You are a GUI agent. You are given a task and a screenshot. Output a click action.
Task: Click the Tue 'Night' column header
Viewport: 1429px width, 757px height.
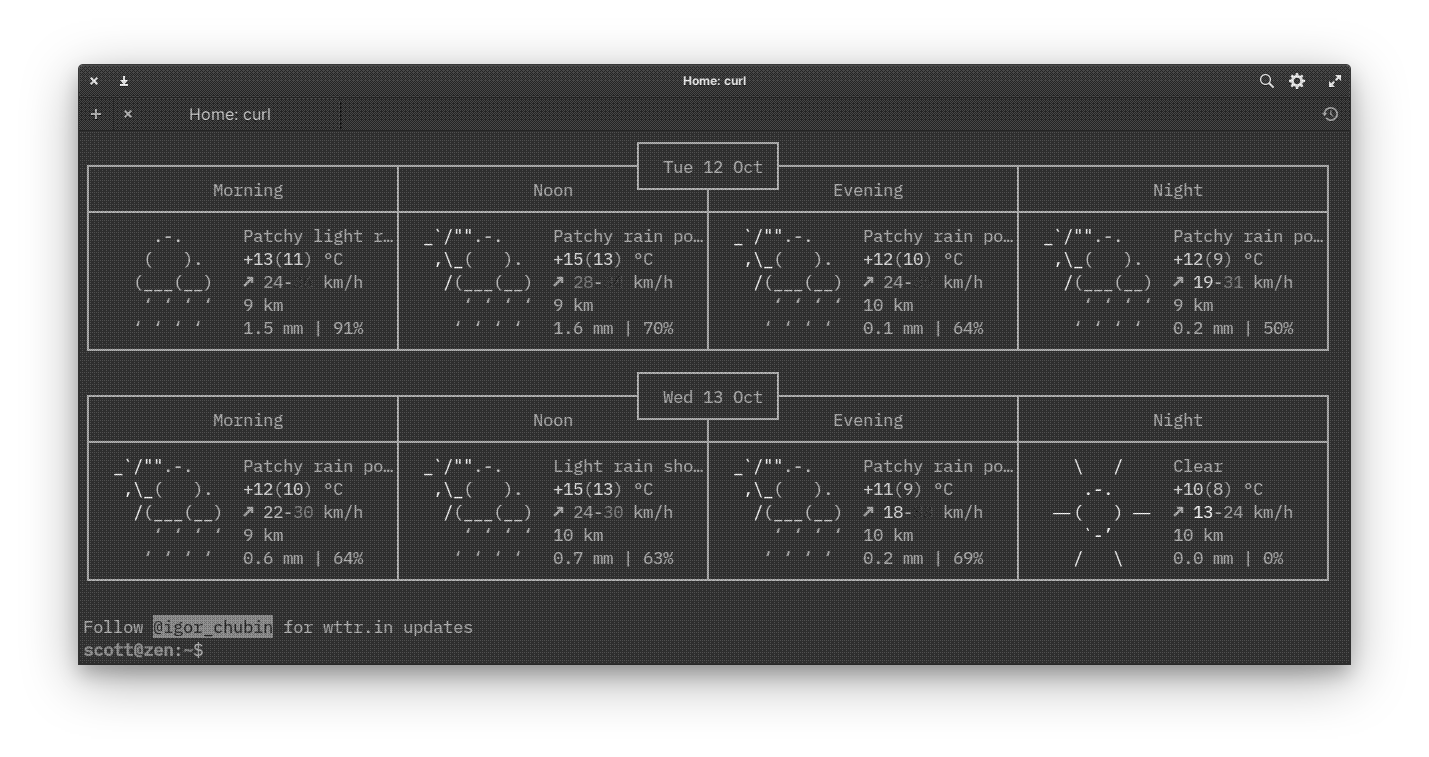(x=1178, y=190)
